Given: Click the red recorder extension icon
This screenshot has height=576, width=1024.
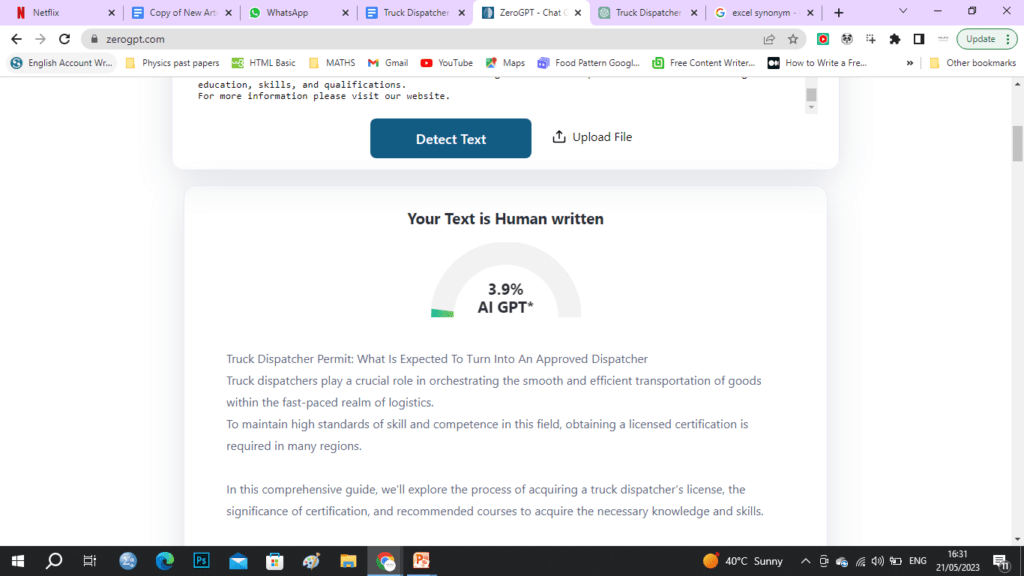Looking at the screenshot, I should click(x=823, y=39).
